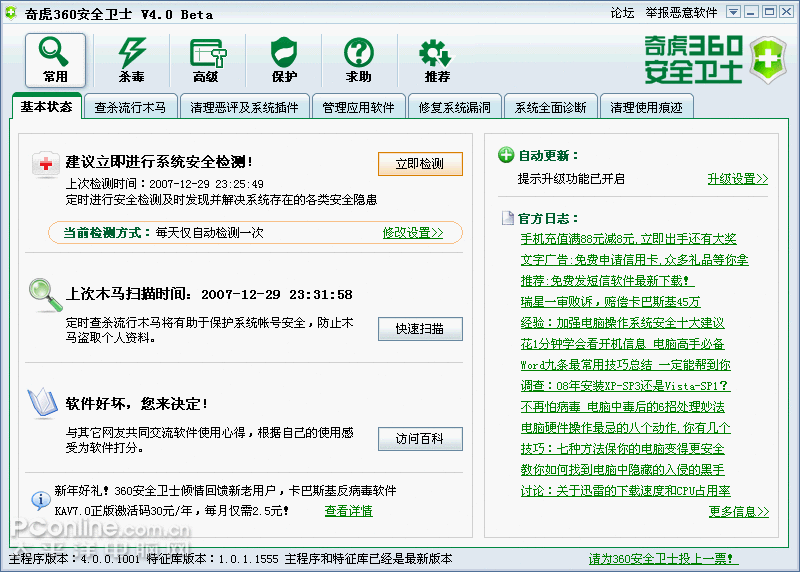The height and width of the screenshot is (572, 800).
Task: Click the 访问百科 button
Action: [420, 438]
